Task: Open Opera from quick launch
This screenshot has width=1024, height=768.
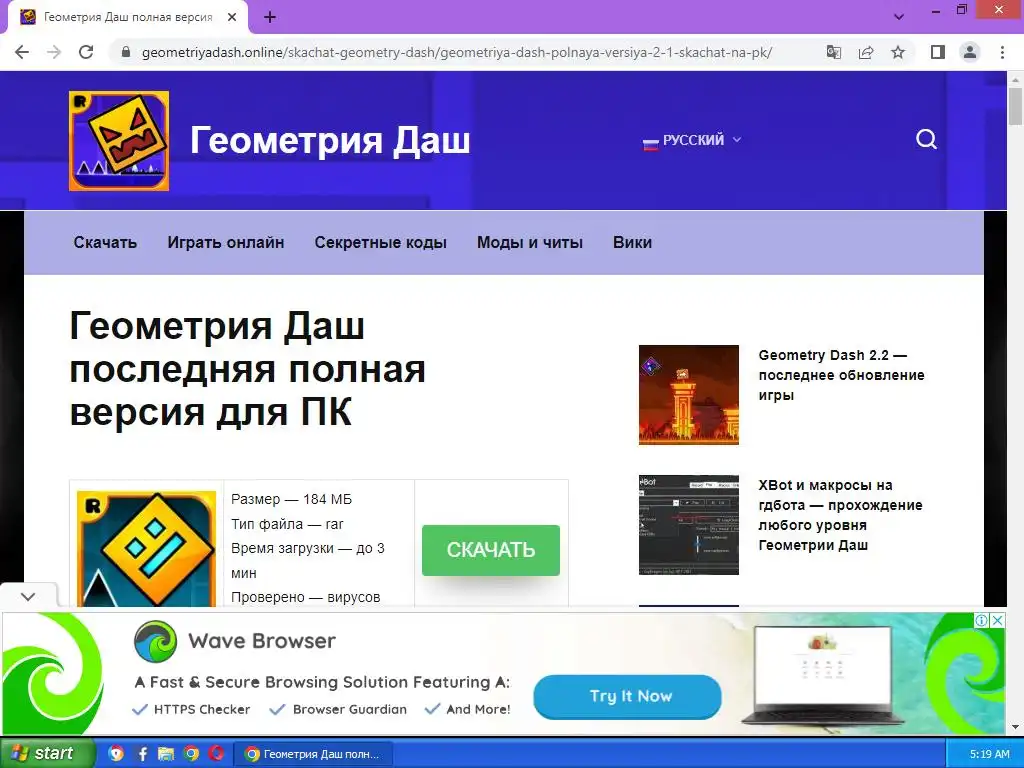Action: pos(217,754)
